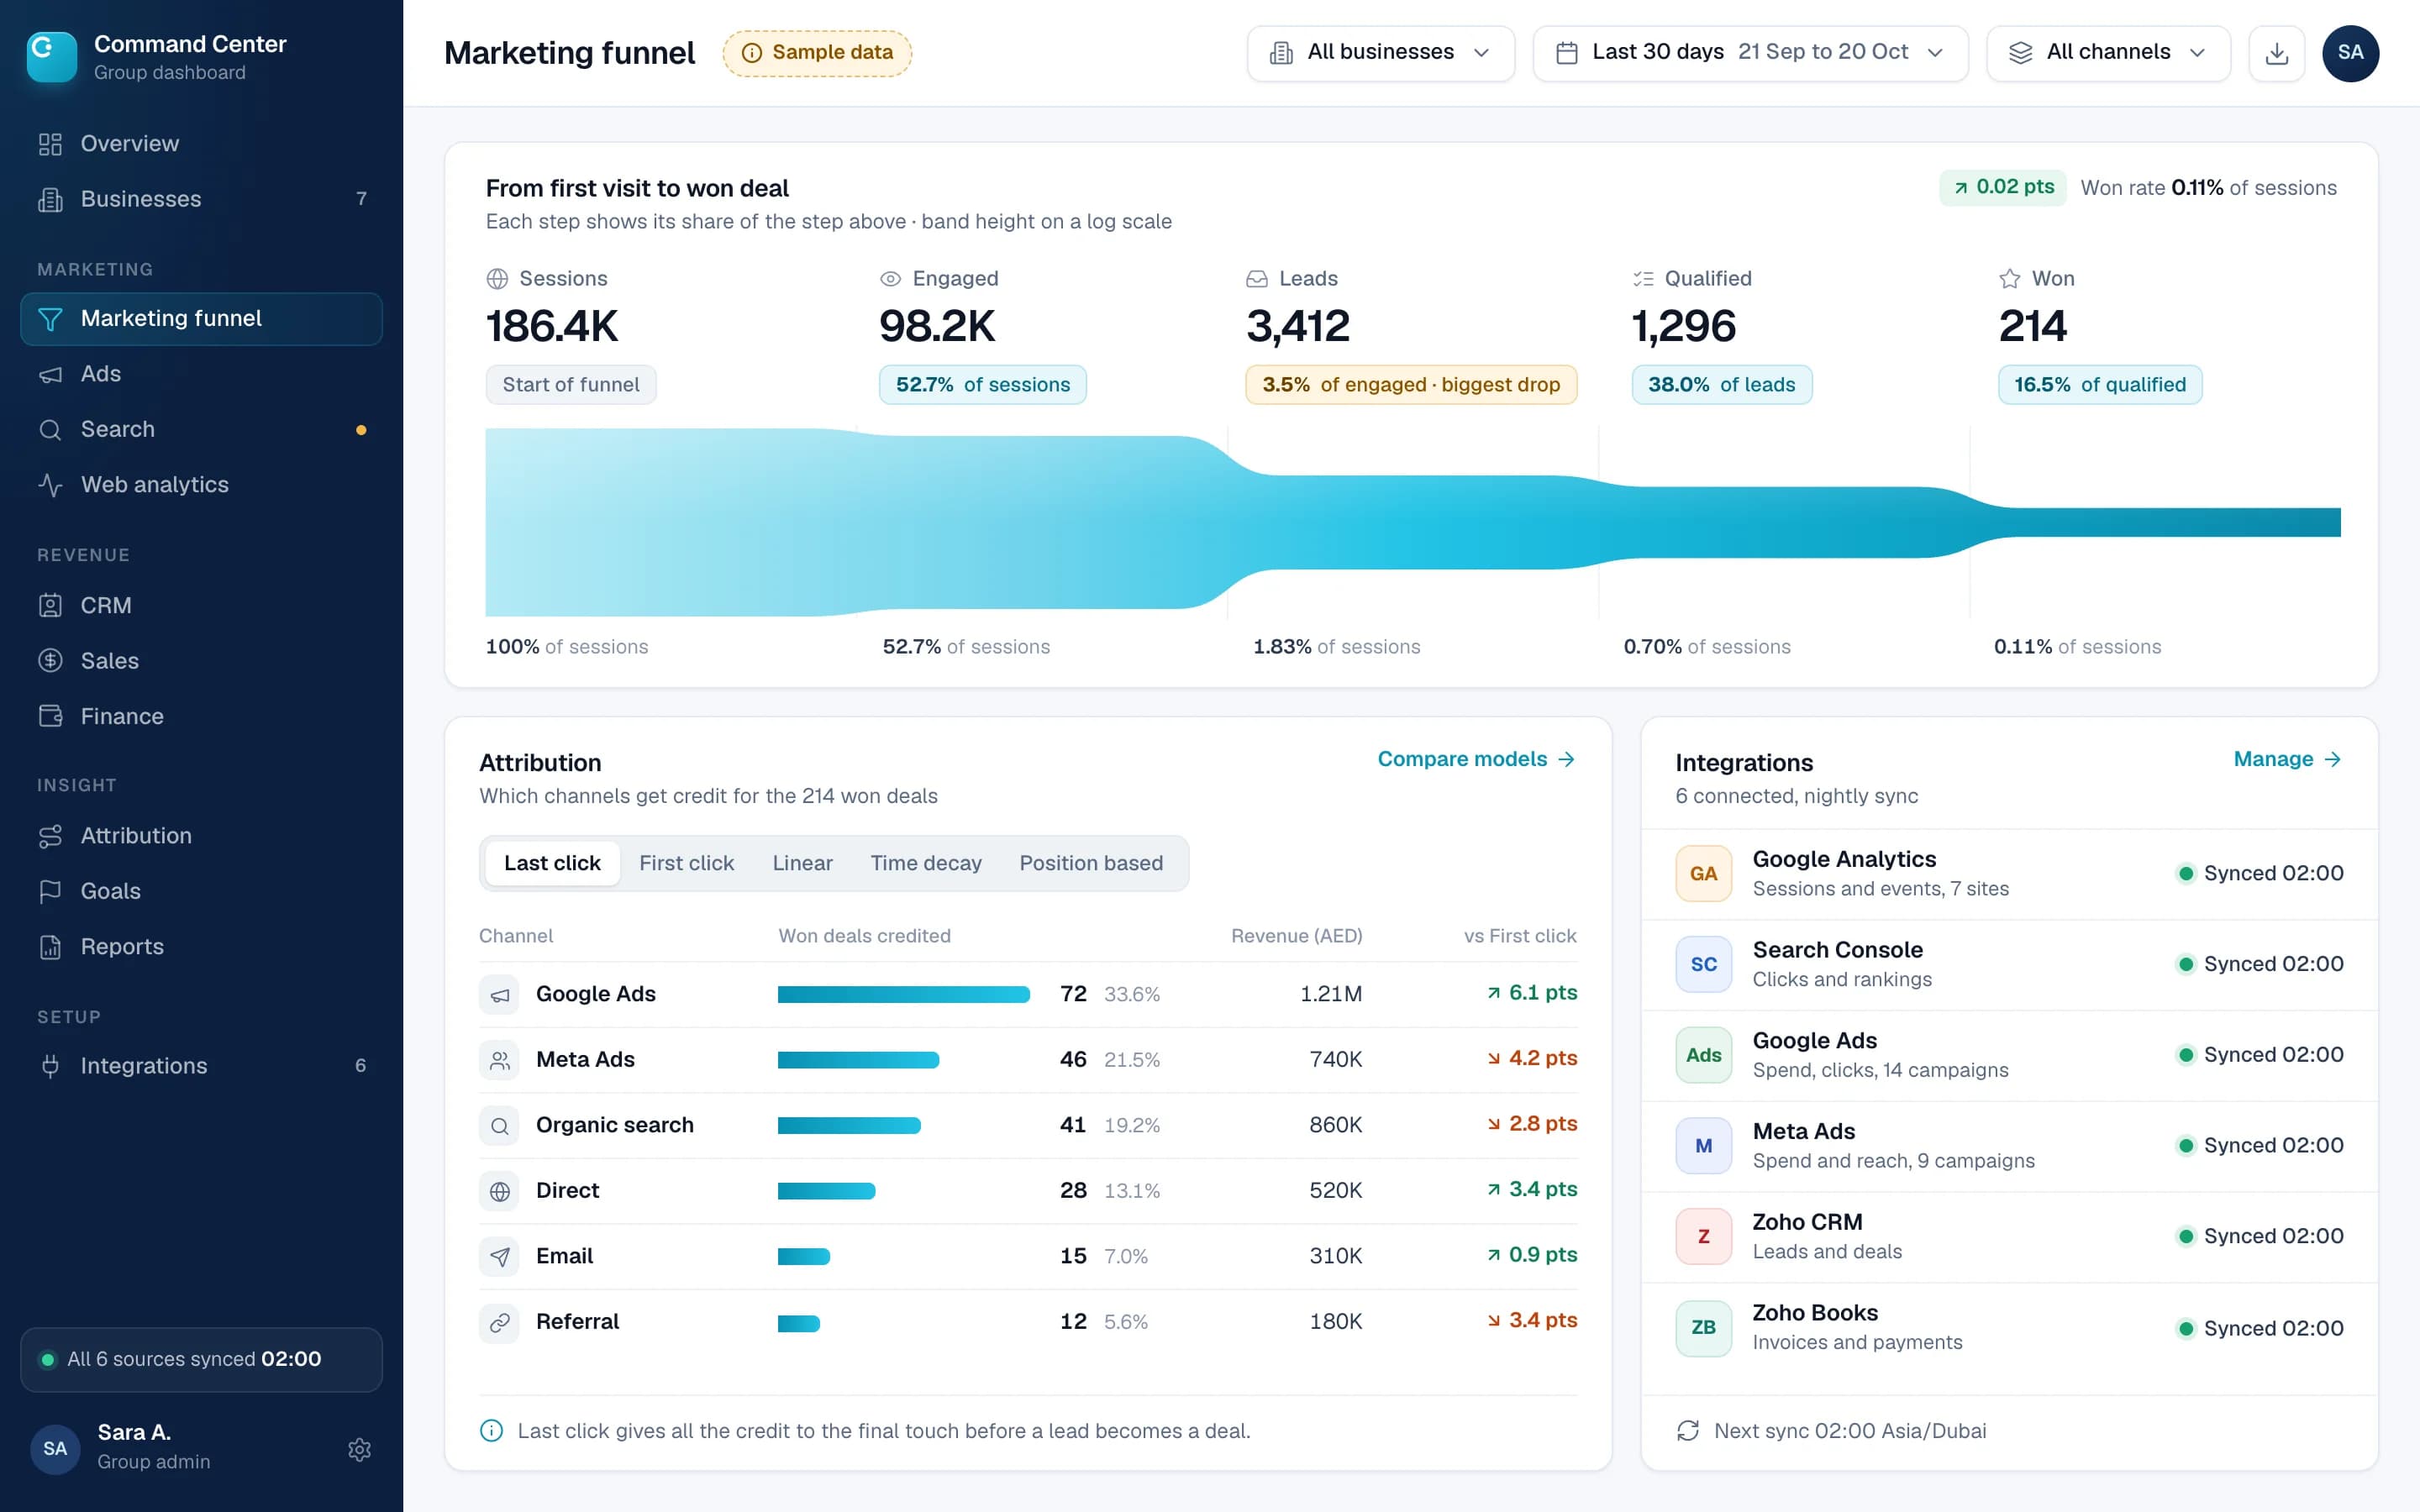Click the Zoho CRM Z icon

click(x=1703, y=1236)
